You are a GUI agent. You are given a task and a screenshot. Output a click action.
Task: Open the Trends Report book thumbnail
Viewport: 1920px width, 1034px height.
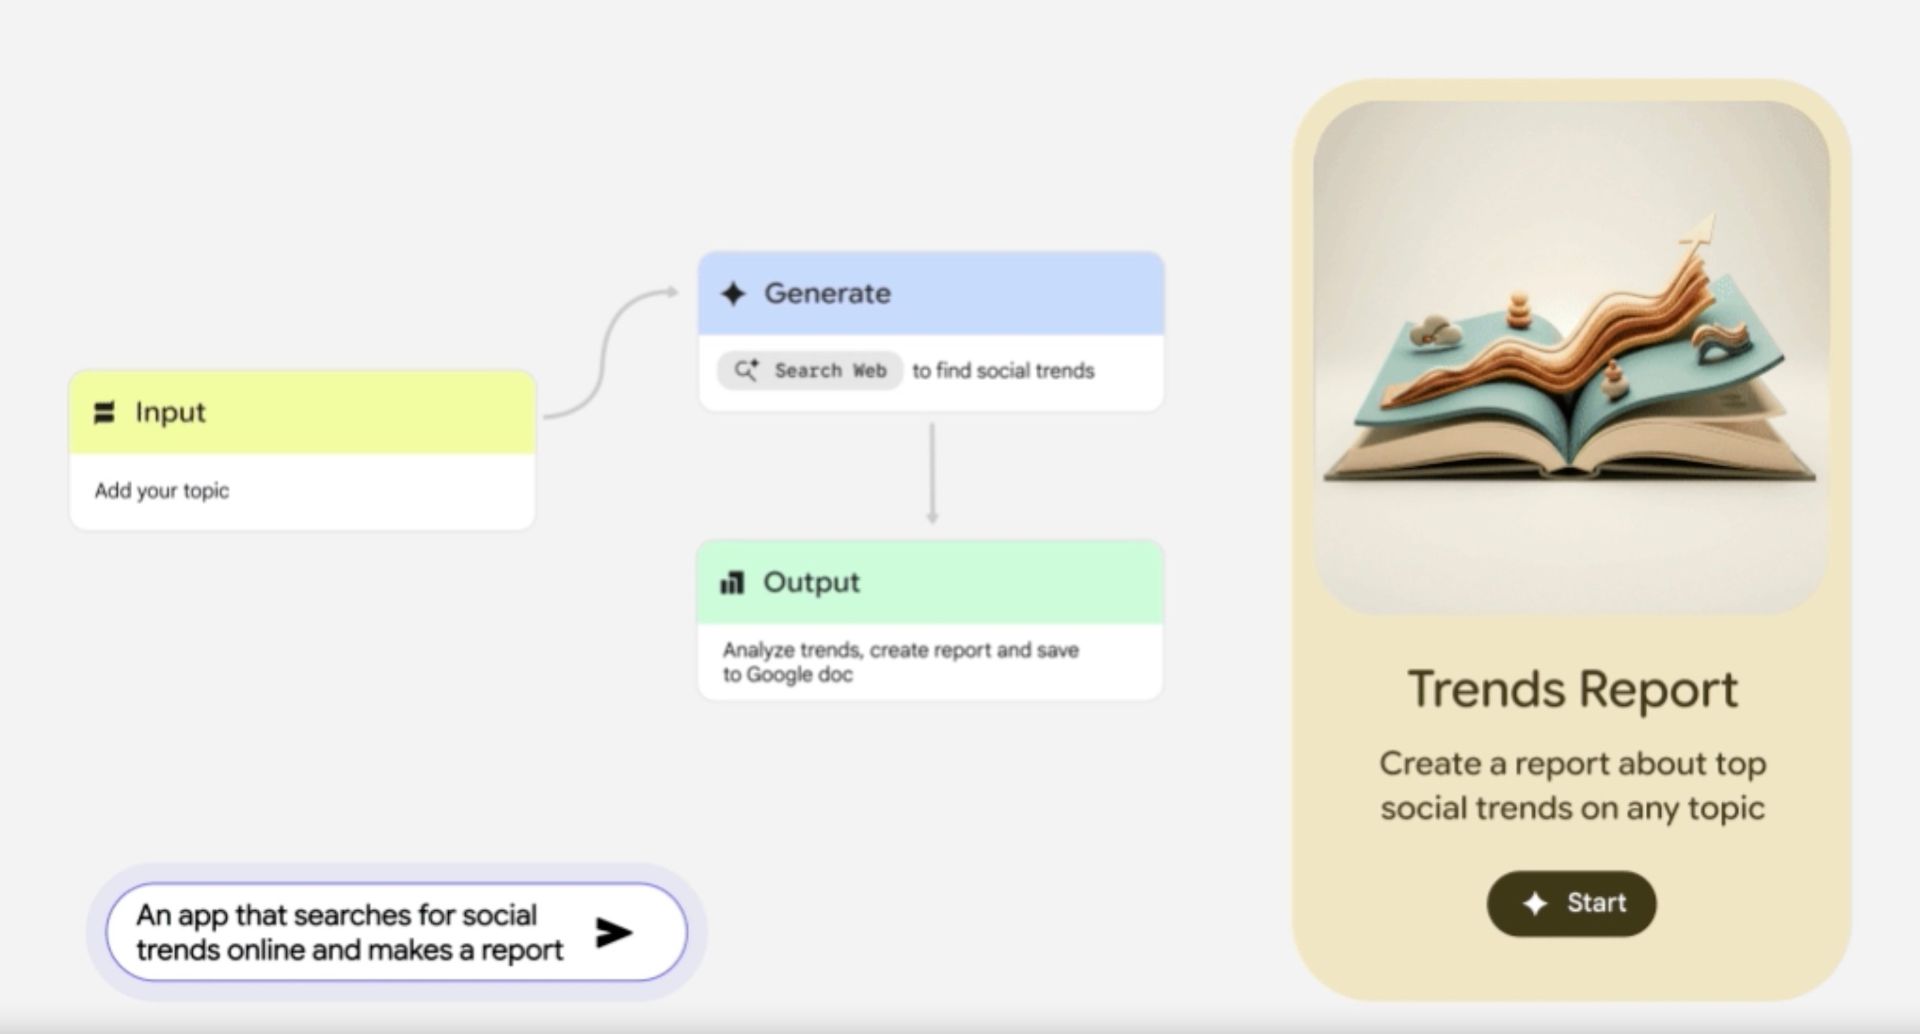(1571, 355)
